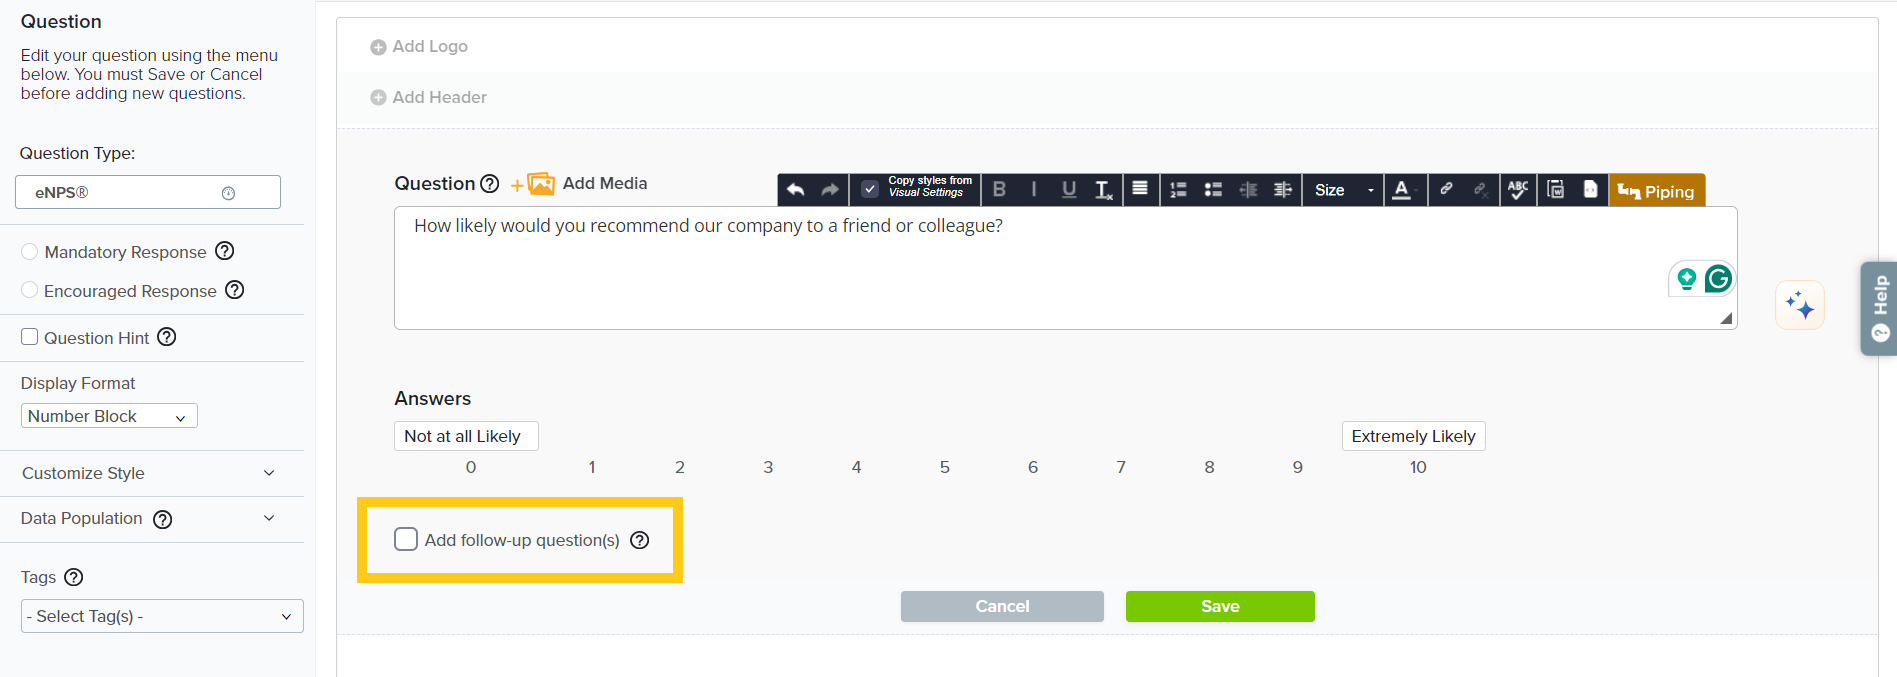
Task: Insert a numbered list
Action: coord(1178,190)
